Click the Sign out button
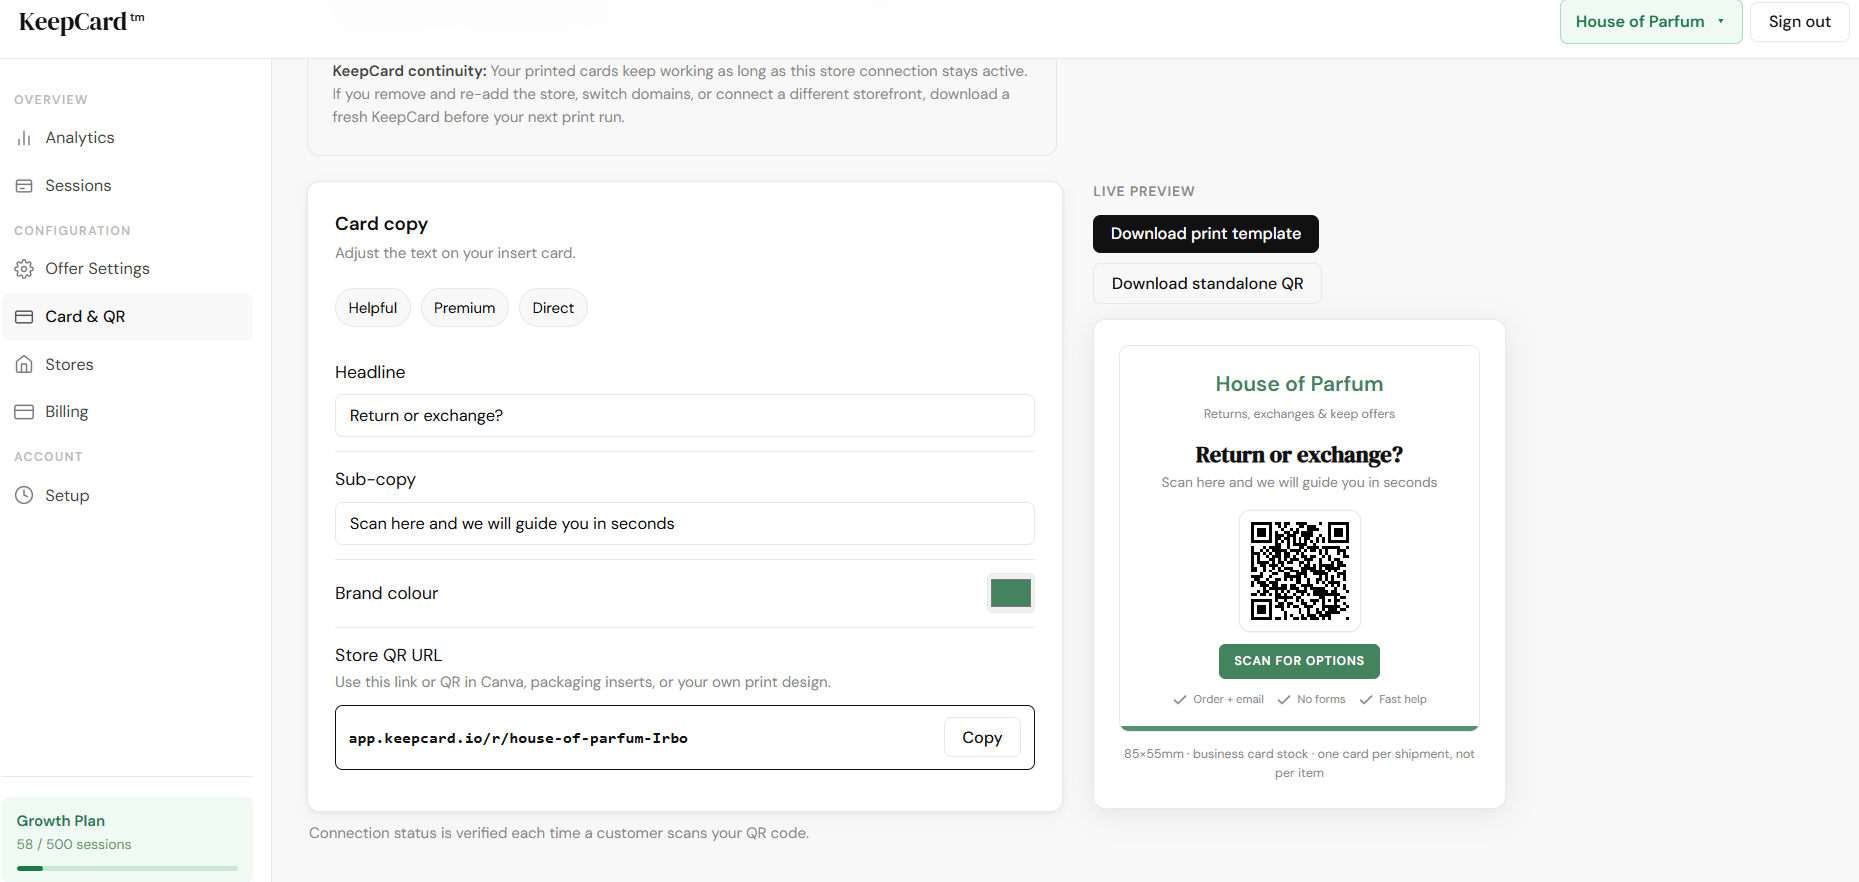The width and height of the screenshot is (1859, 882). click(x=1799, y=22)
